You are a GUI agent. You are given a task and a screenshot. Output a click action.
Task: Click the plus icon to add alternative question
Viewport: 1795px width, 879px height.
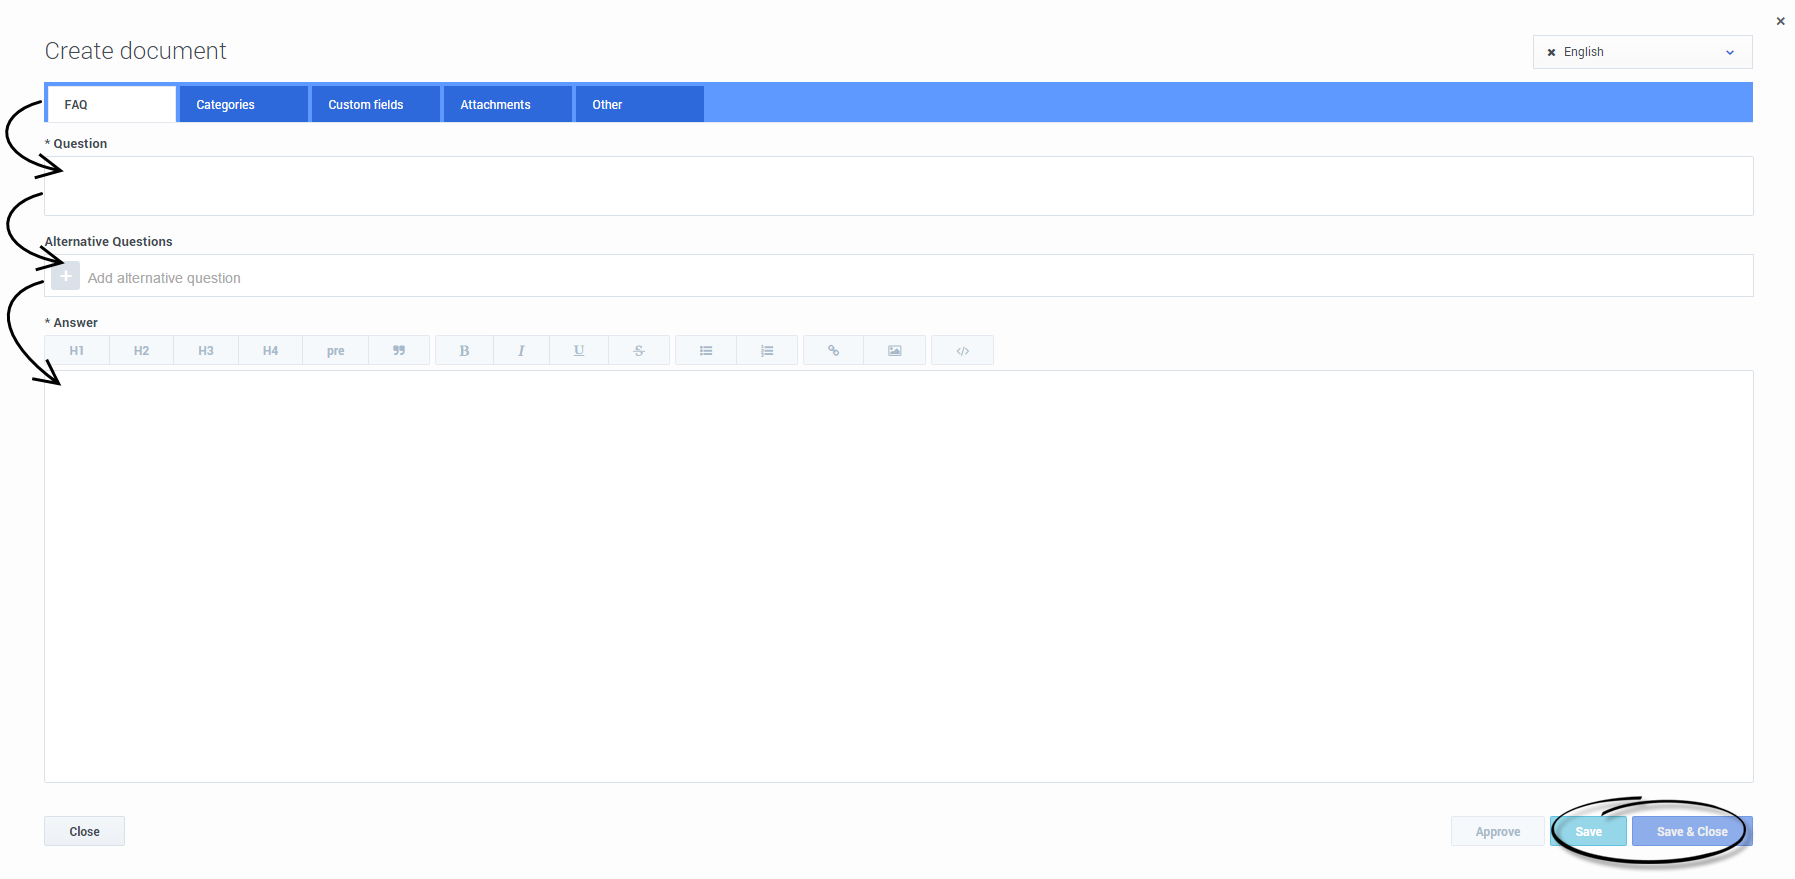66,277
